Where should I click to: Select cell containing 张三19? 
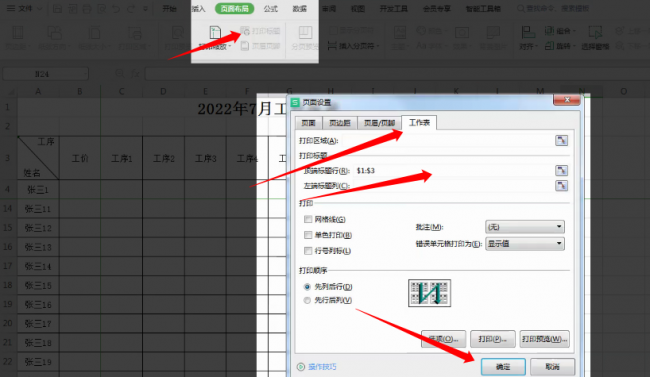[38, 362]
